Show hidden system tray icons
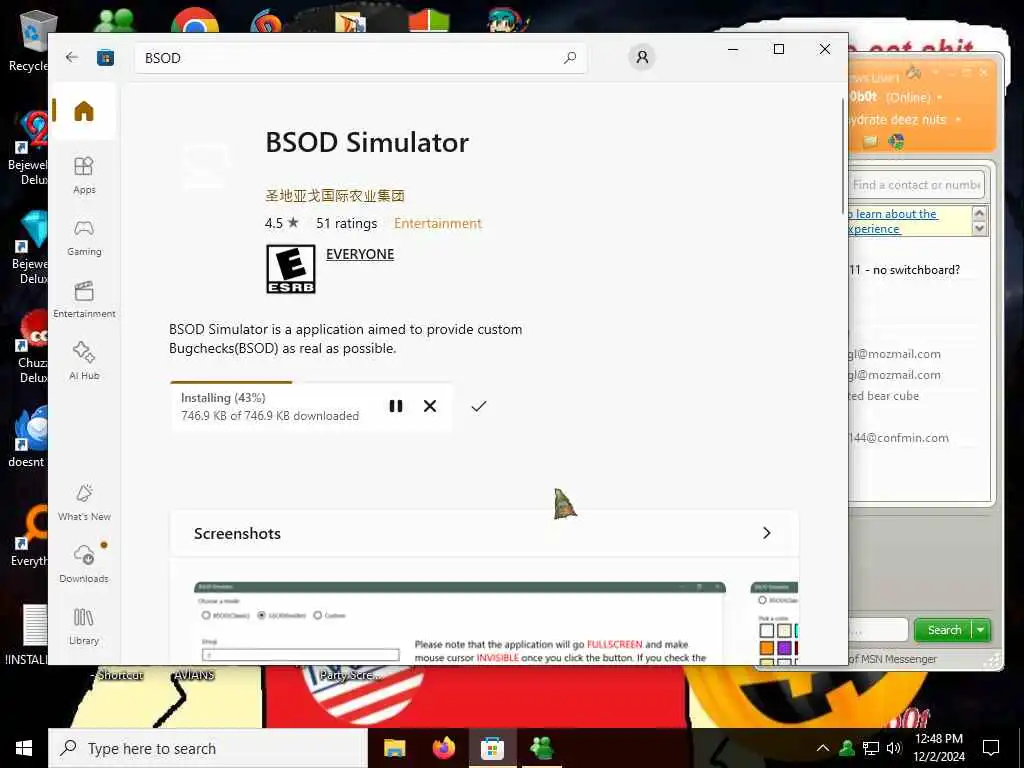The width and height of the screenshot is (1024, 768). (x=823, y=748)
